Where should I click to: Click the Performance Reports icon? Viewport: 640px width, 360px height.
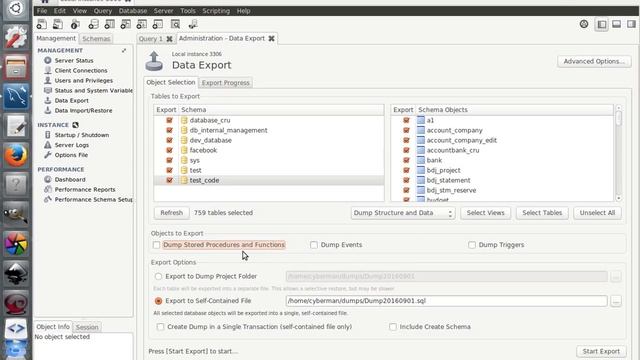[48, 189]
